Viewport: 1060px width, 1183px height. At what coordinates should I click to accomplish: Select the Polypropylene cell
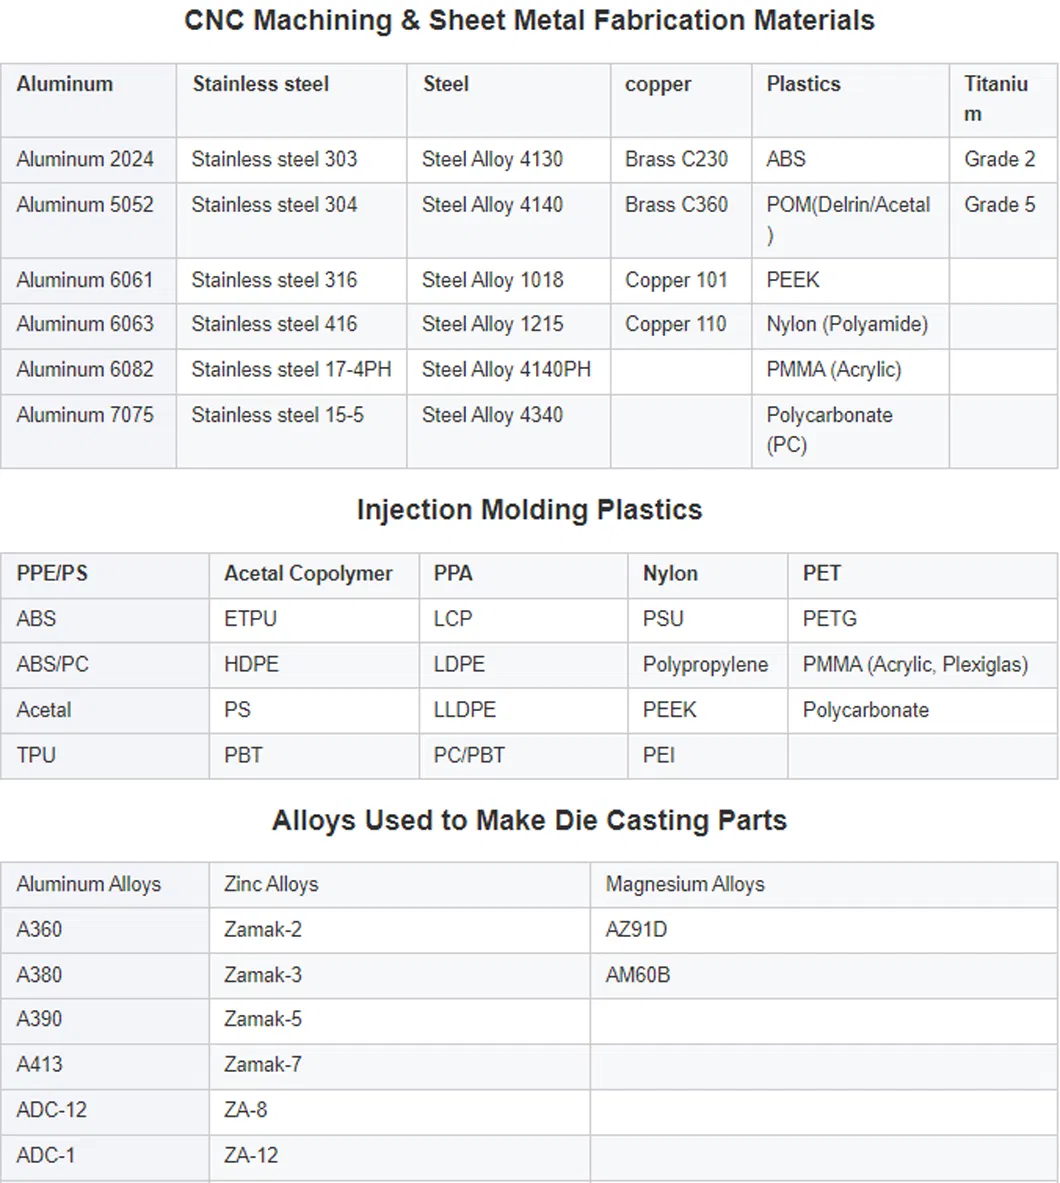pyautogui.click(x=705, y=664)
